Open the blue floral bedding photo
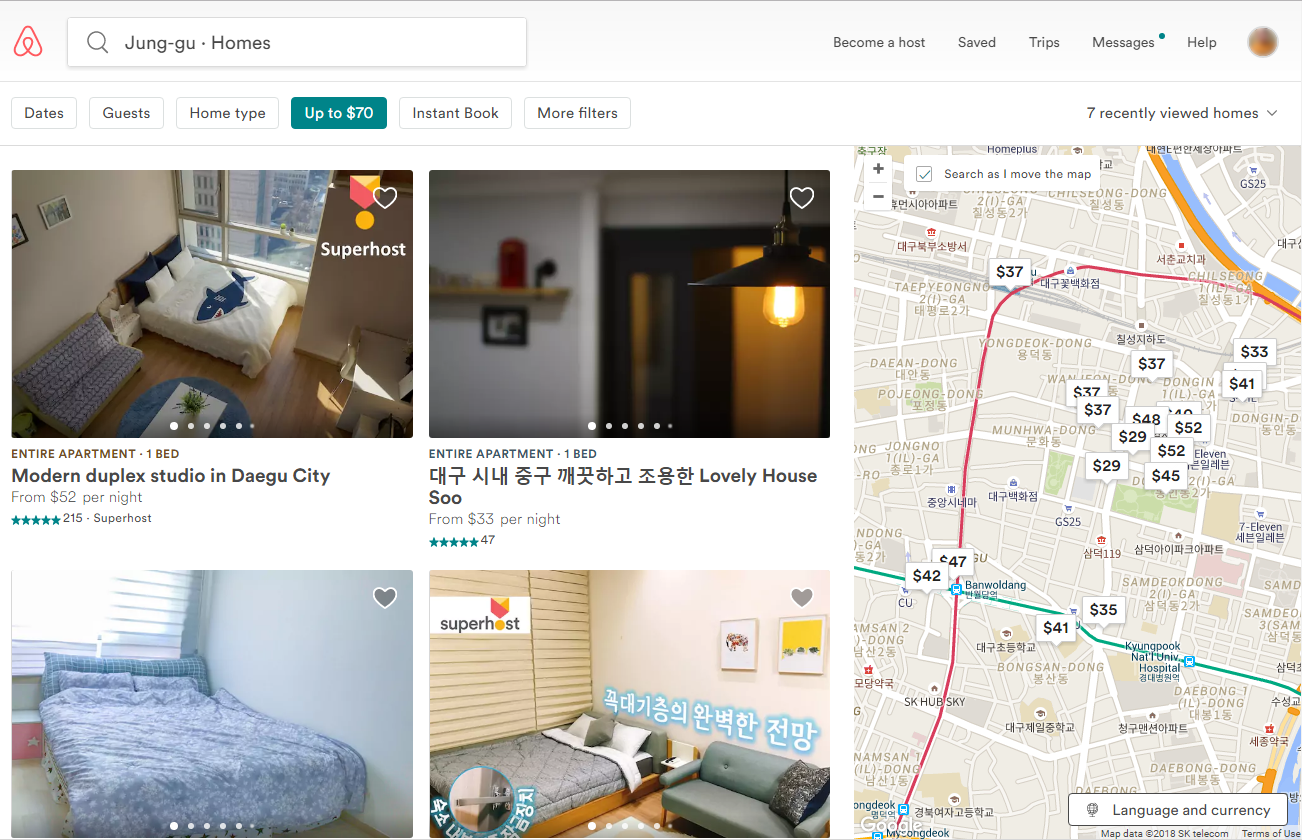Screen dimensions: 1302x840 point(212,704)
